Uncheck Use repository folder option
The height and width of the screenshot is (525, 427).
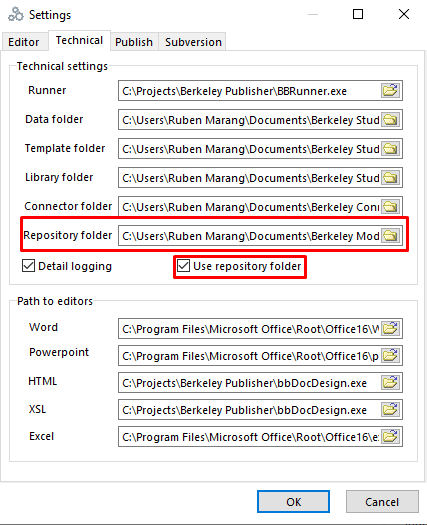coord(184,266)
